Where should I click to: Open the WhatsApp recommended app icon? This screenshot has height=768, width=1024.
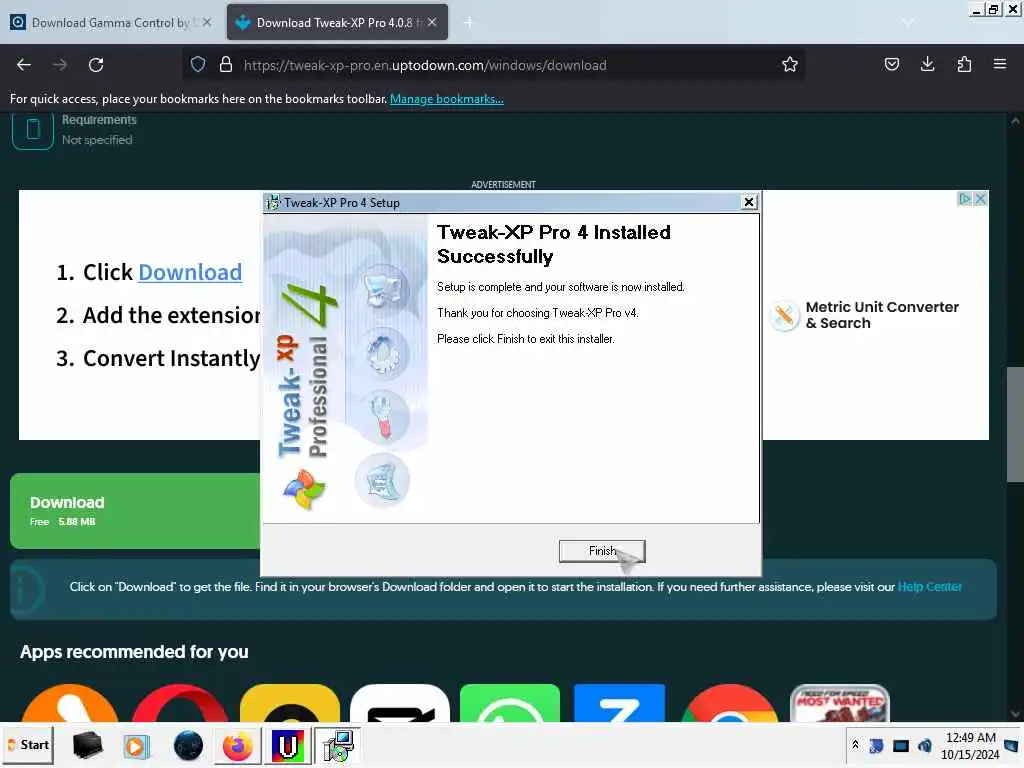coord(509,703)
